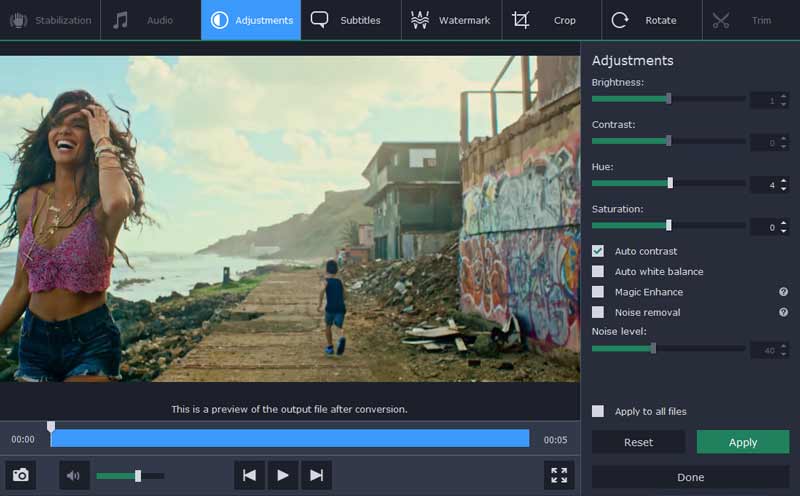Apply the adjustments
Image resolution: width=800 pixels, height=496 pixels.
coord(743,442)
